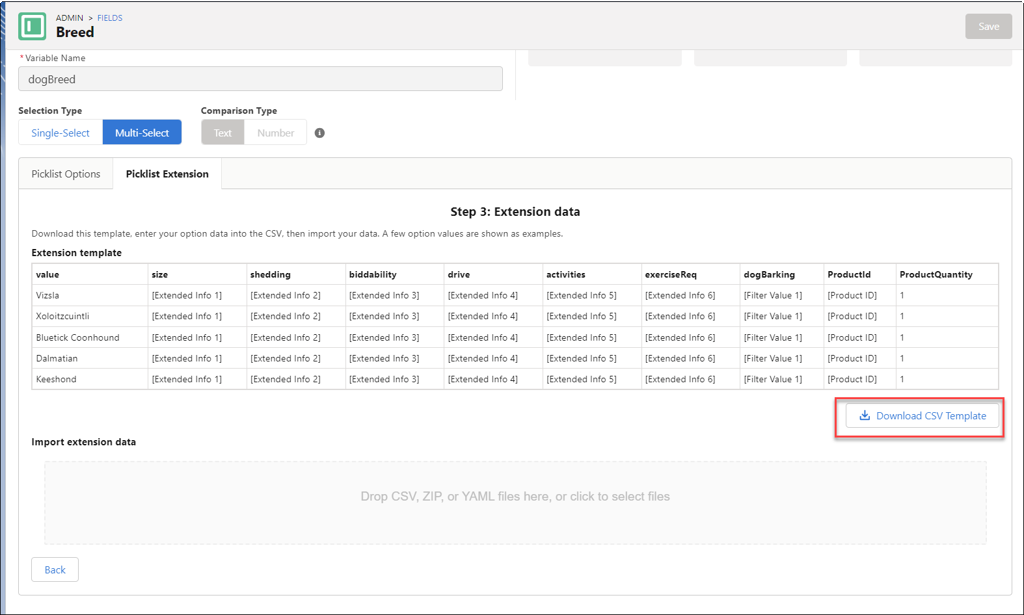Click the Comparison Type label

click(239, 110)
